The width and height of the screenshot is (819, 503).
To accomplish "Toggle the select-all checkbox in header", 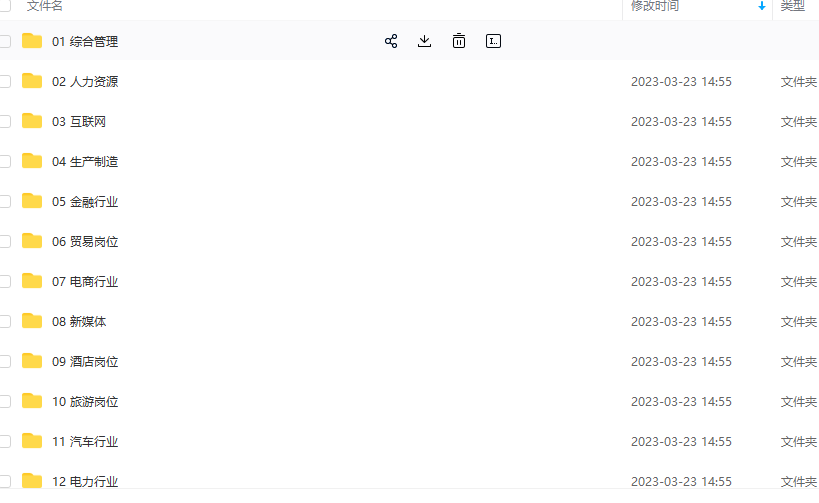I will tap(4, 6).
